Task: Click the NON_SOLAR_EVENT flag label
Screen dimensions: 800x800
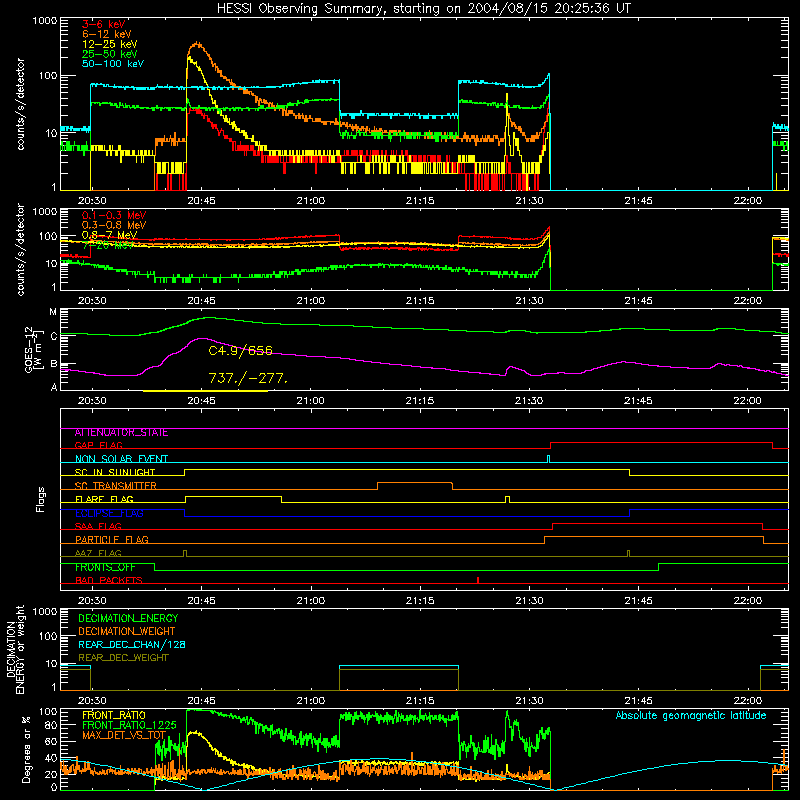Action: click(x=121, y=459)
